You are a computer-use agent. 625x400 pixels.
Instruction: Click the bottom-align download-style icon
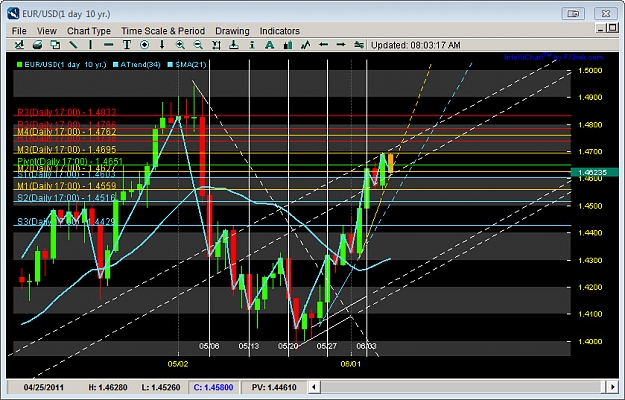(234, 45)
